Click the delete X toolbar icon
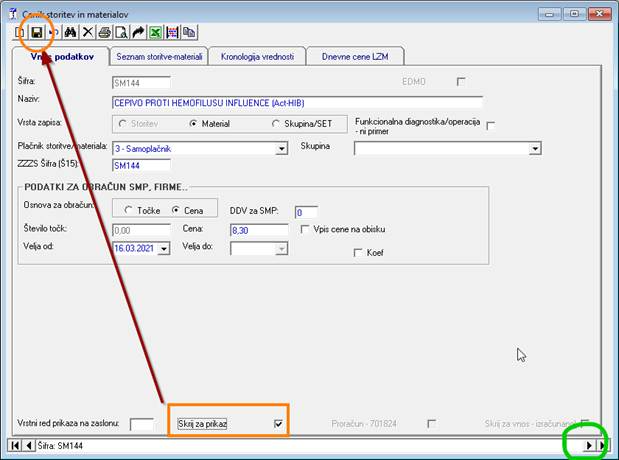 pos(87,33)
